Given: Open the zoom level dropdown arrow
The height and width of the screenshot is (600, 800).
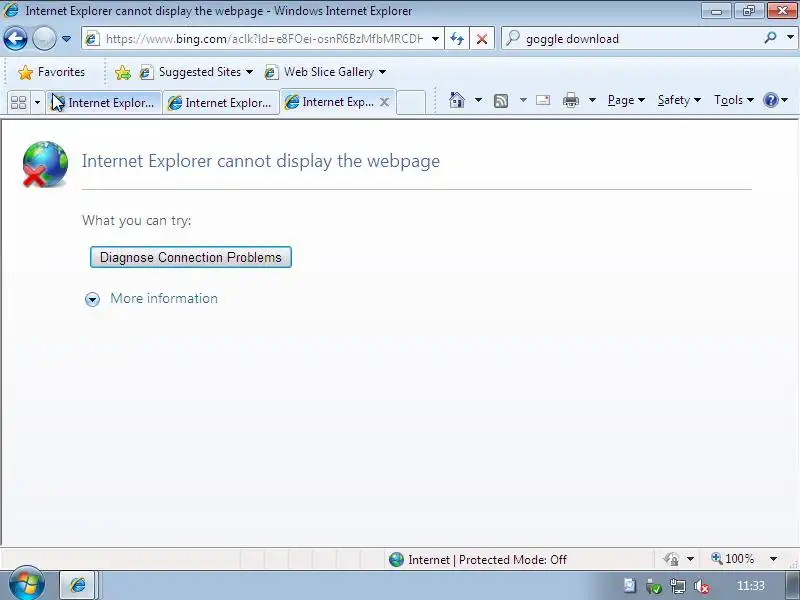Looking at the screenshot, I should pos(773,559).
